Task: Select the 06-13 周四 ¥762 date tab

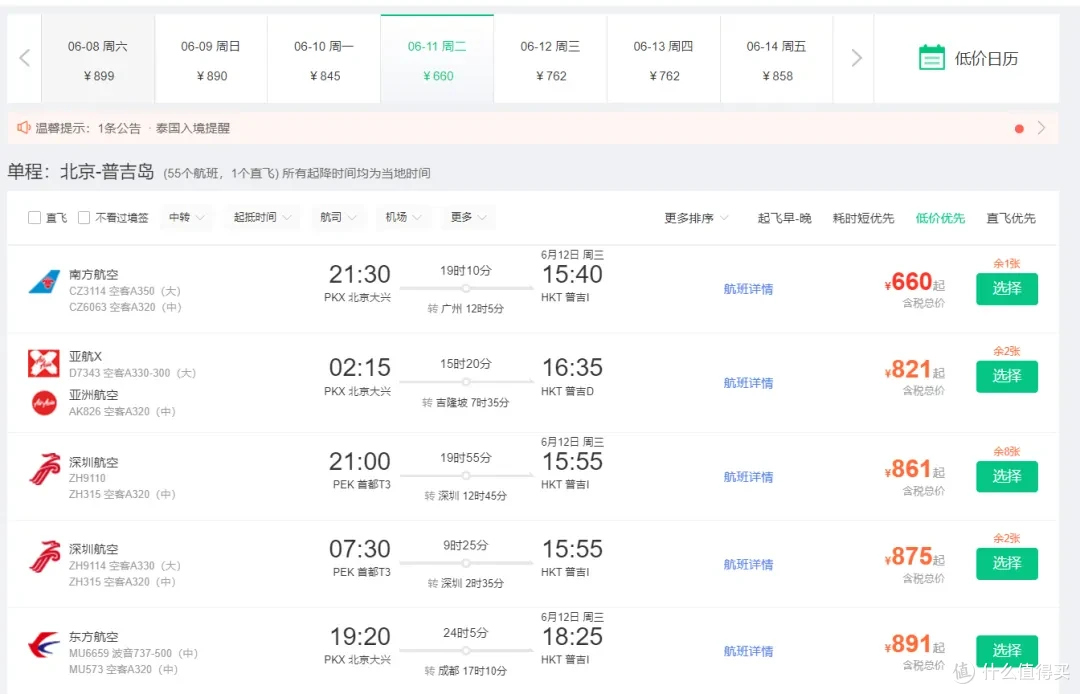Action: point(663,60)
